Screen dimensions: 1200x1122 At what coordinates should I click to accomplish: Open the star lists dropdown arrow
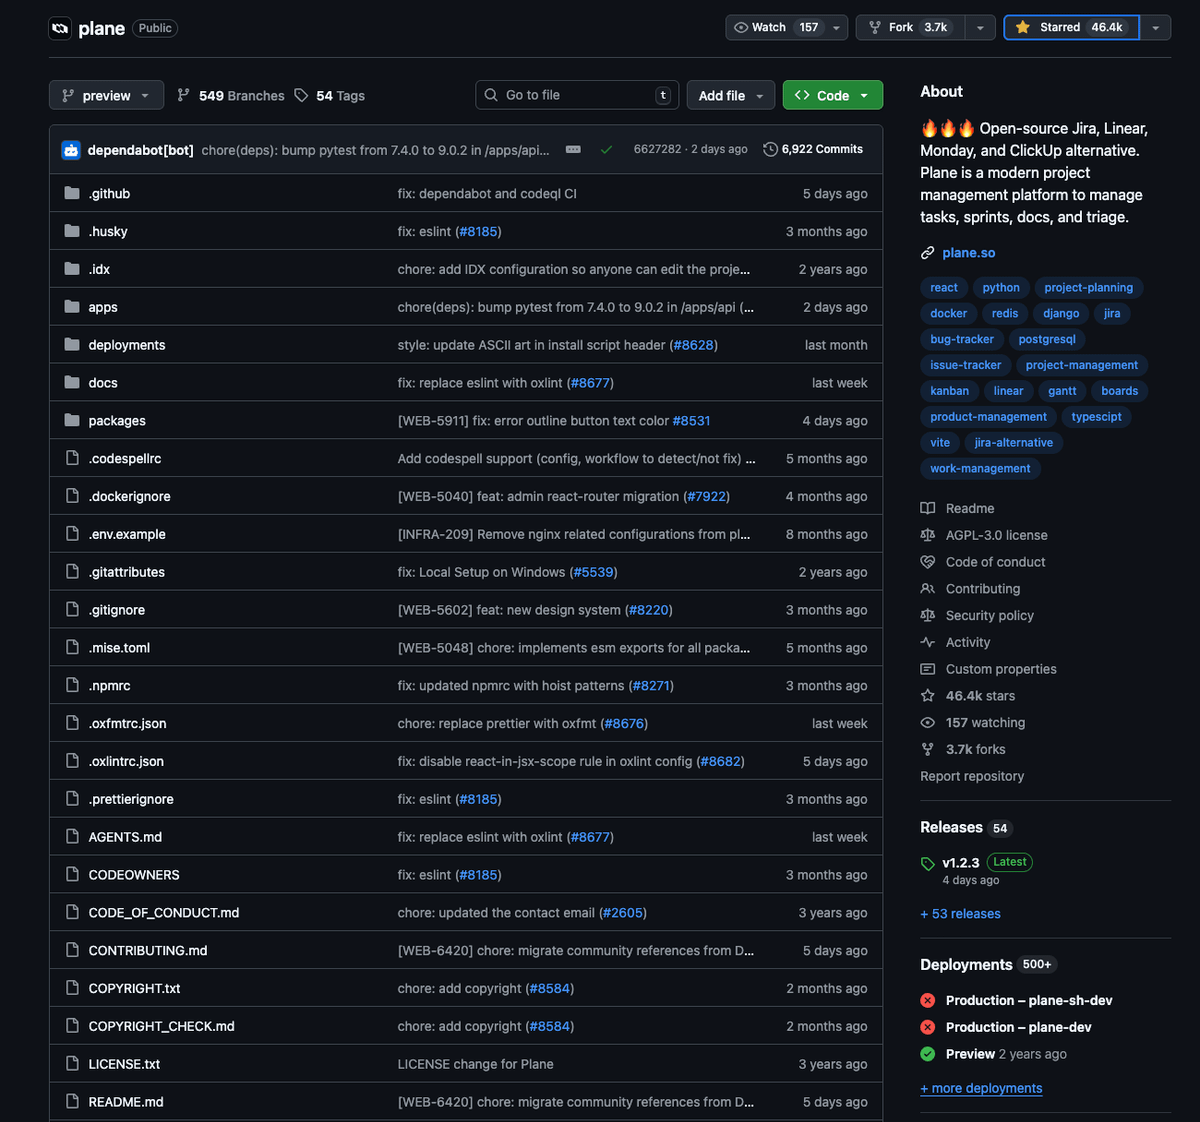coord(1155,27)
